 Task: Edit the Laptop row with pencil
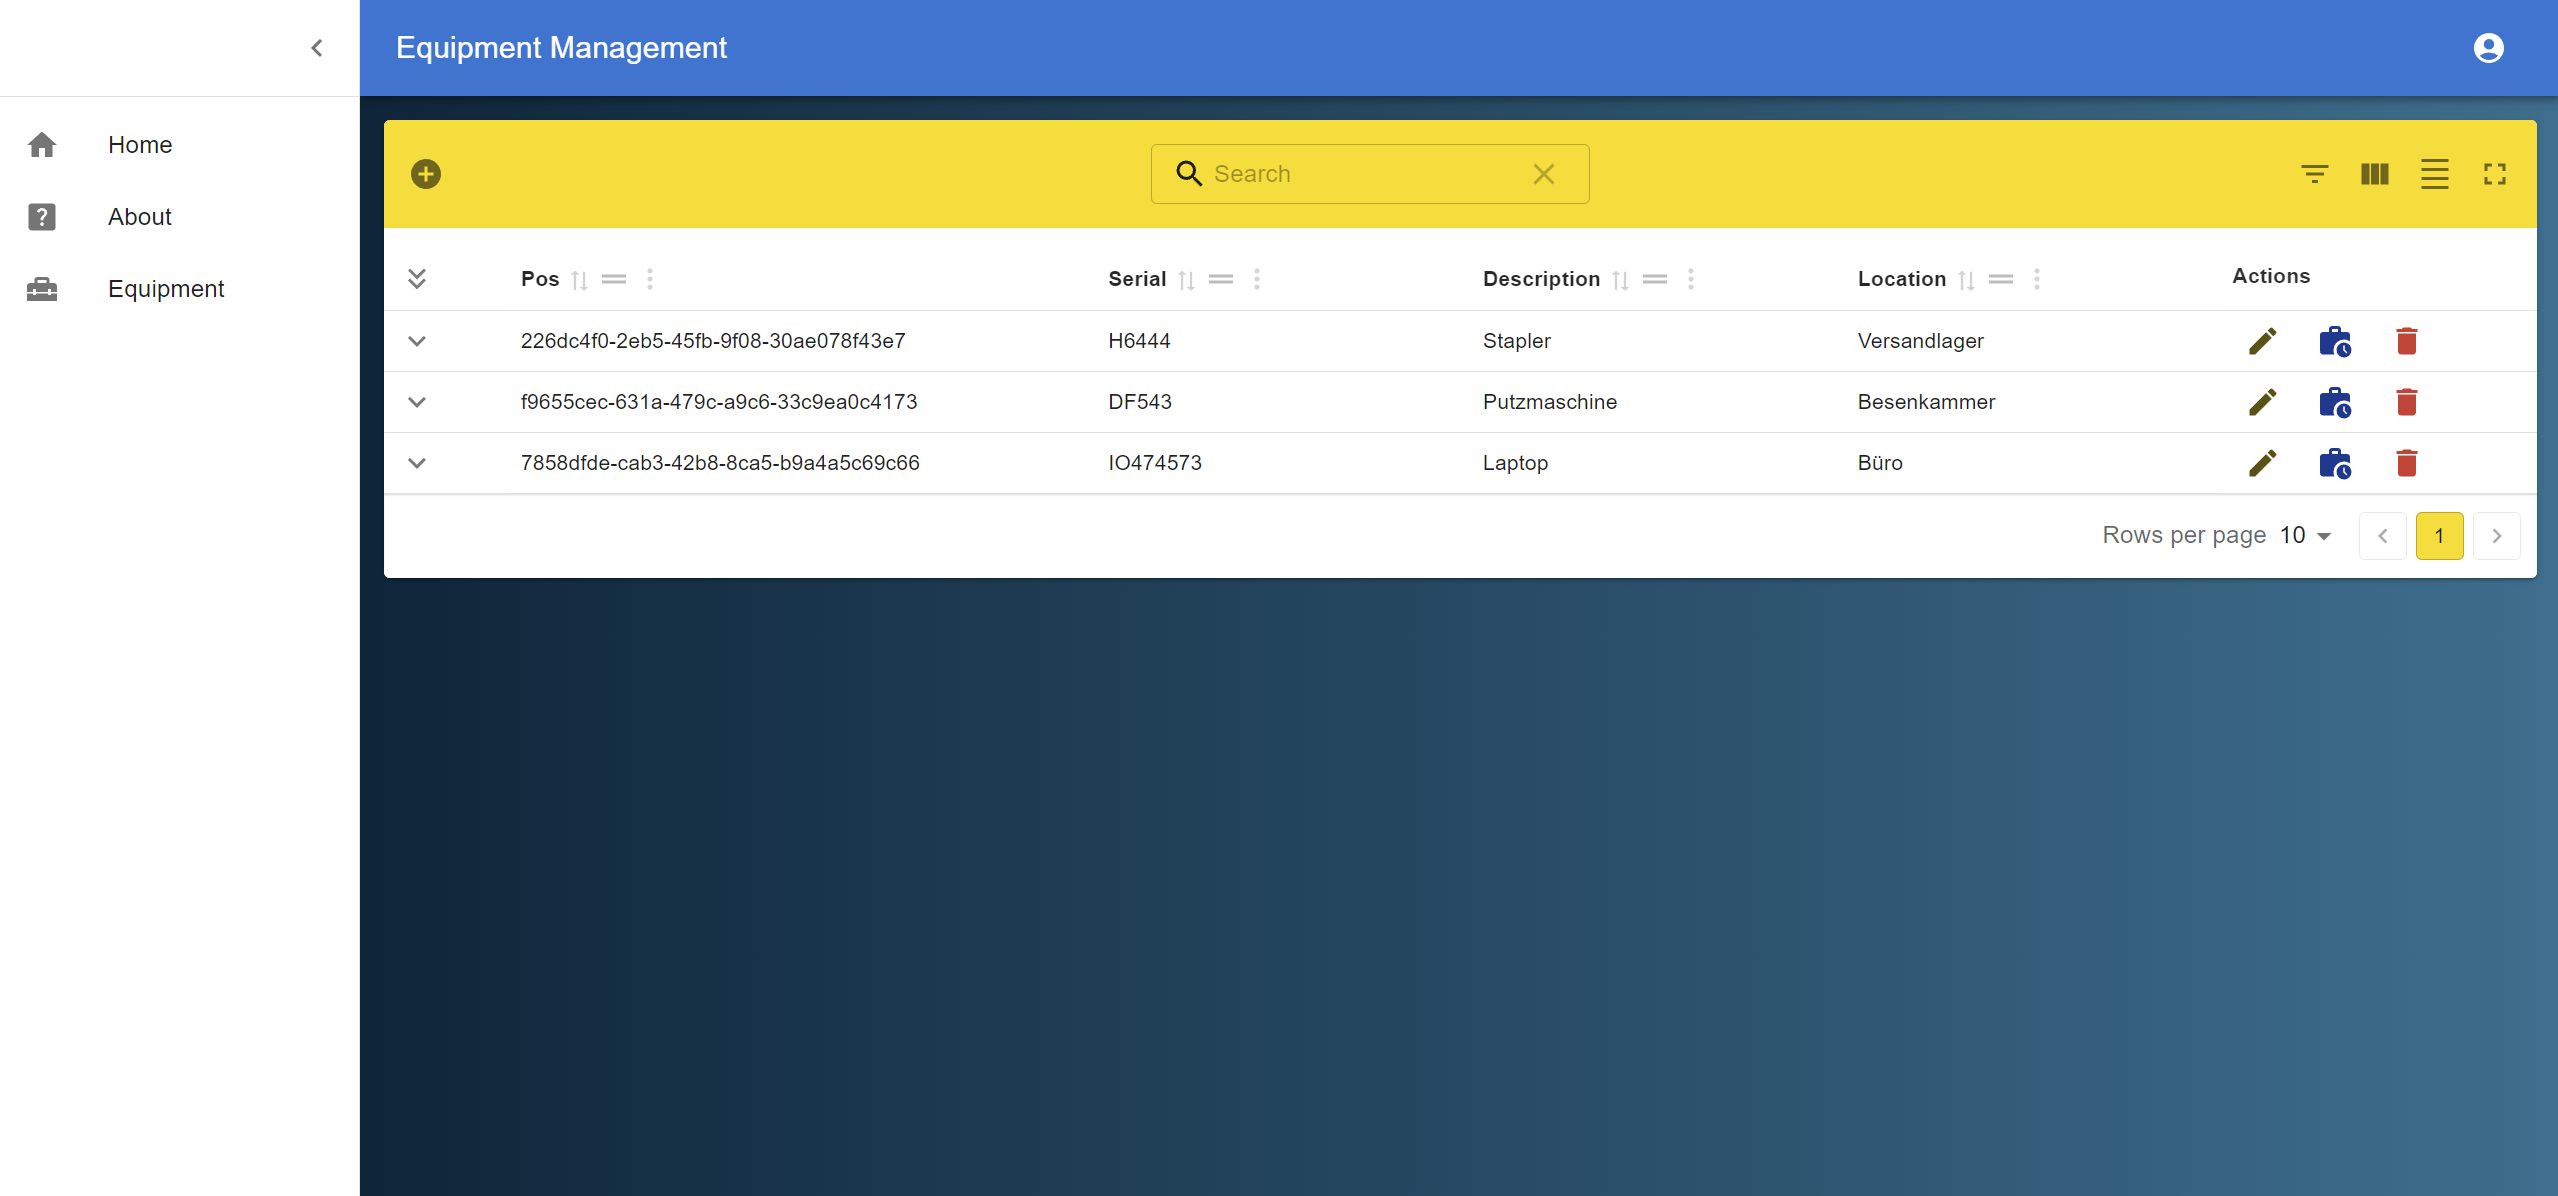click(2262, 463)
